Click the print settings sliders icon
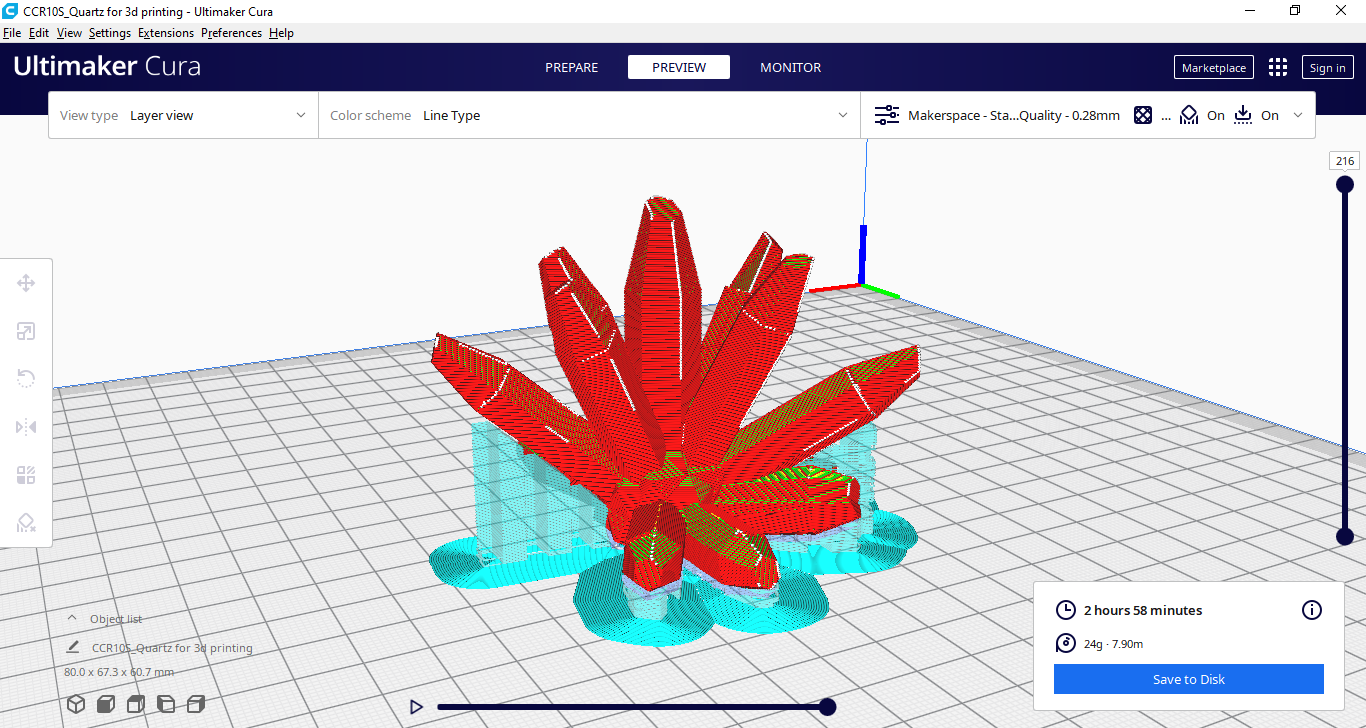Viewport: 1366px width, 728px height. [887, 115]
